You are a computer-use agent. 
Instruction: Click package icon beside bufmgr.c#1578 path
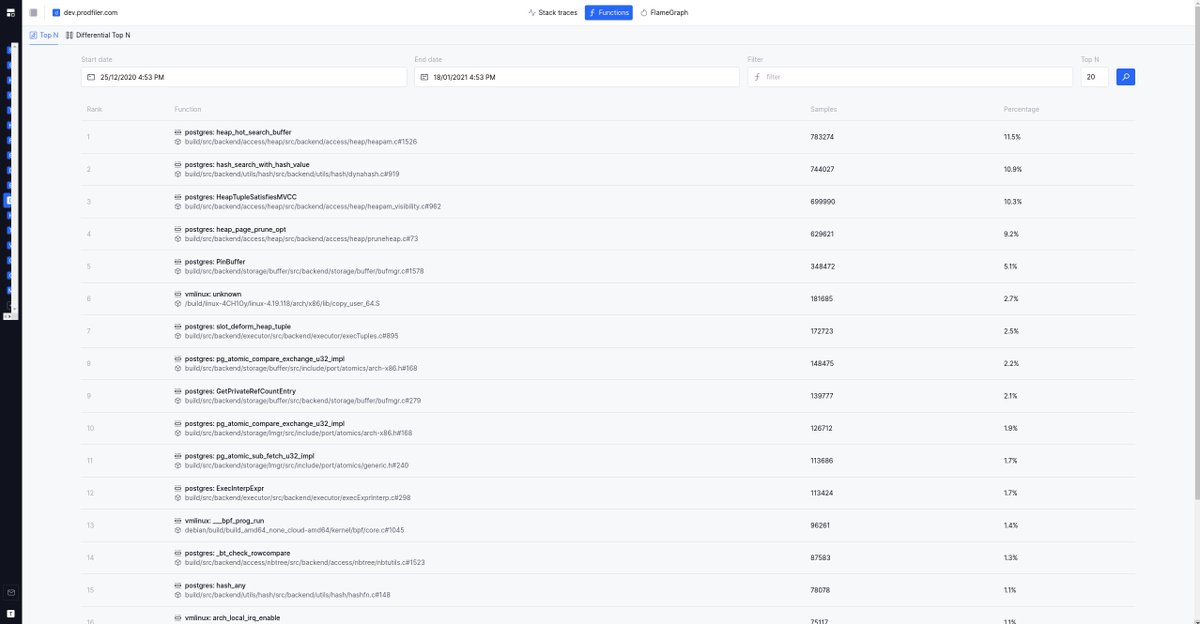(x=178, y=271)
